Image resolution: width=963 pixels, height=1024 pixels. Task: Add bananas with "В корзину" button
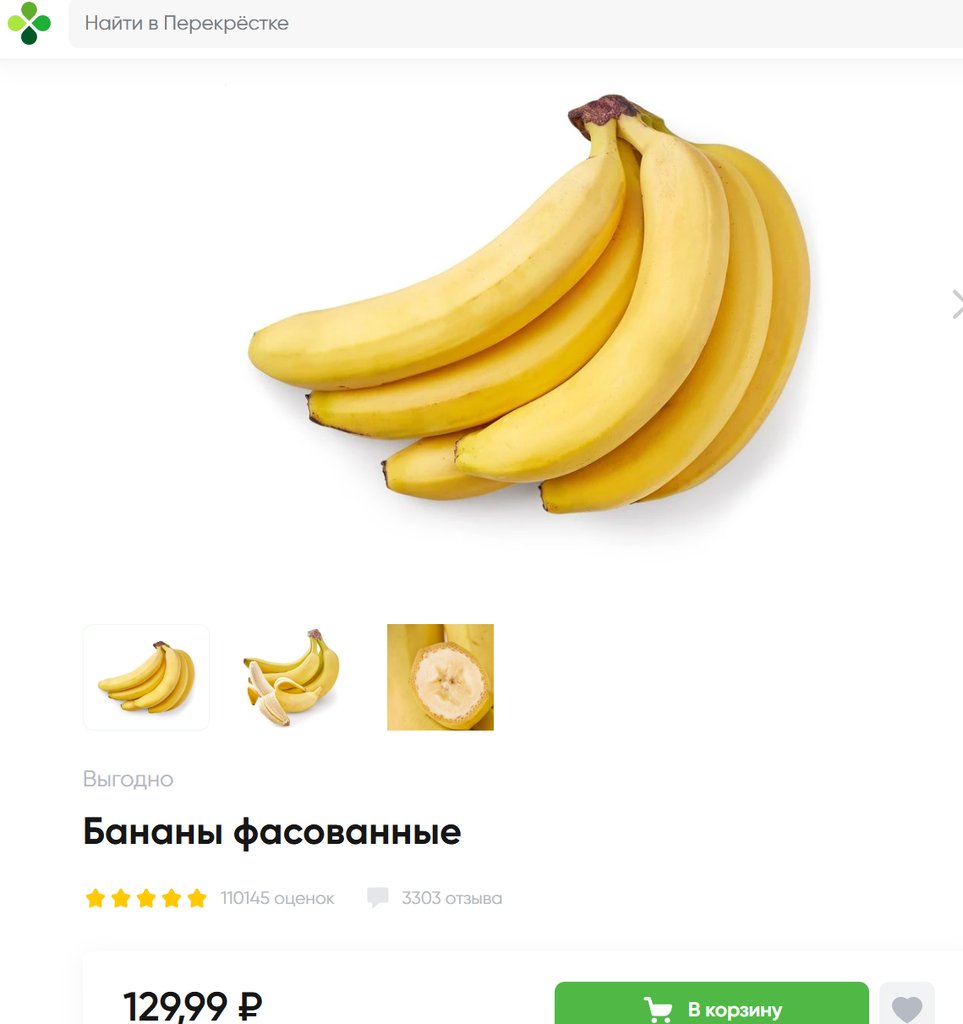click(x=712, y=1004)
